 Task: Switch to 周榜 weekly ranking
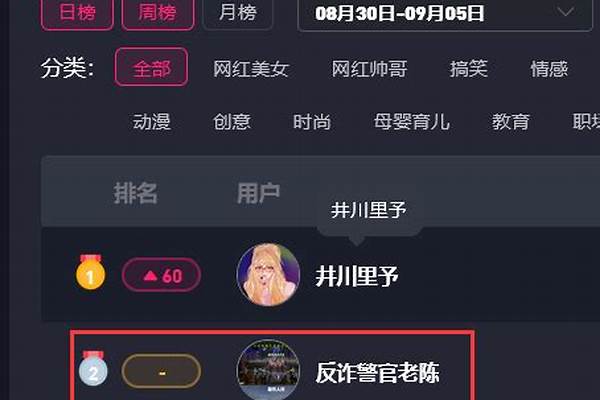click(158, 14)
